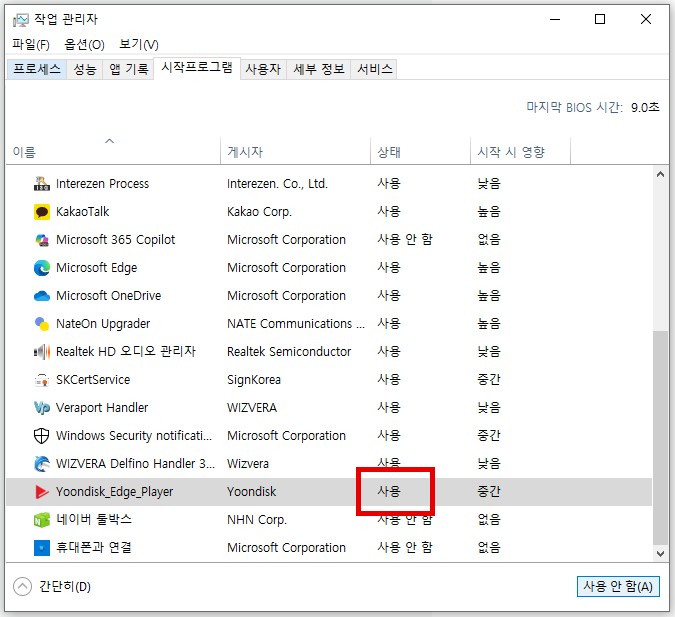
Task: Select the NateOn Upgrader row name
Action: click(x=103, y=324)
